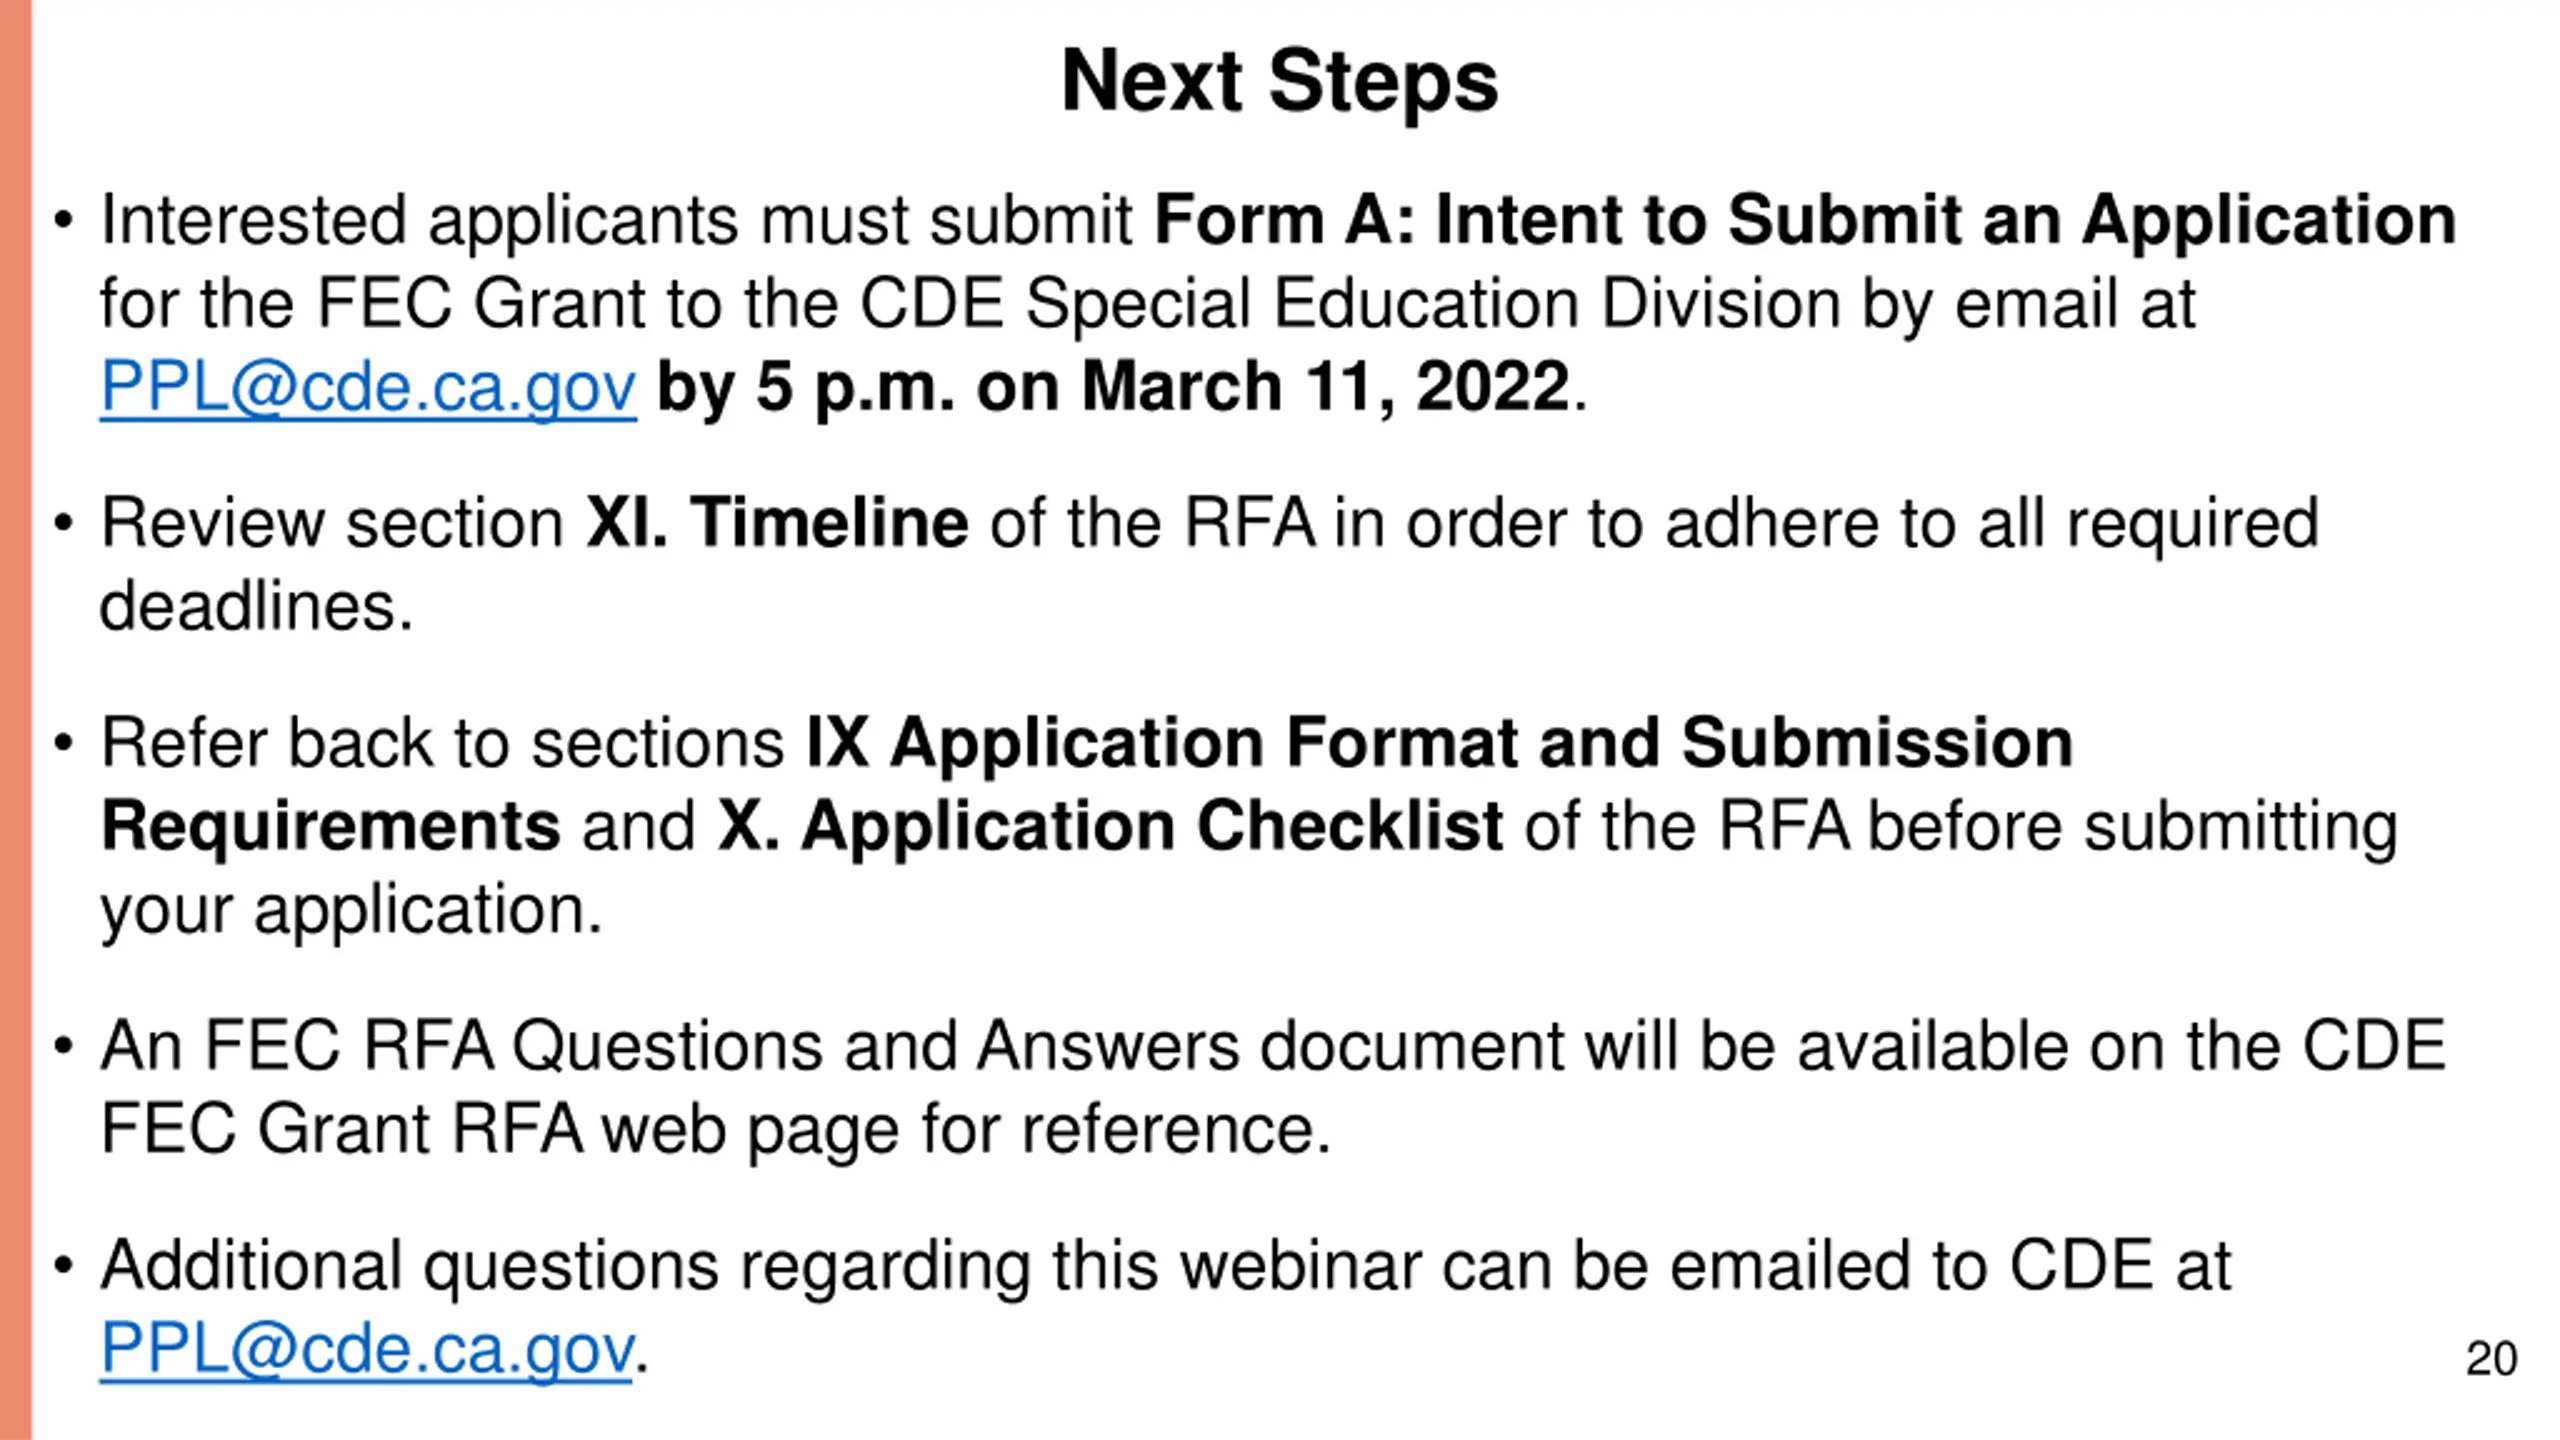
Task: Click the orange bar on slide edge
Action: coord(16,720)
